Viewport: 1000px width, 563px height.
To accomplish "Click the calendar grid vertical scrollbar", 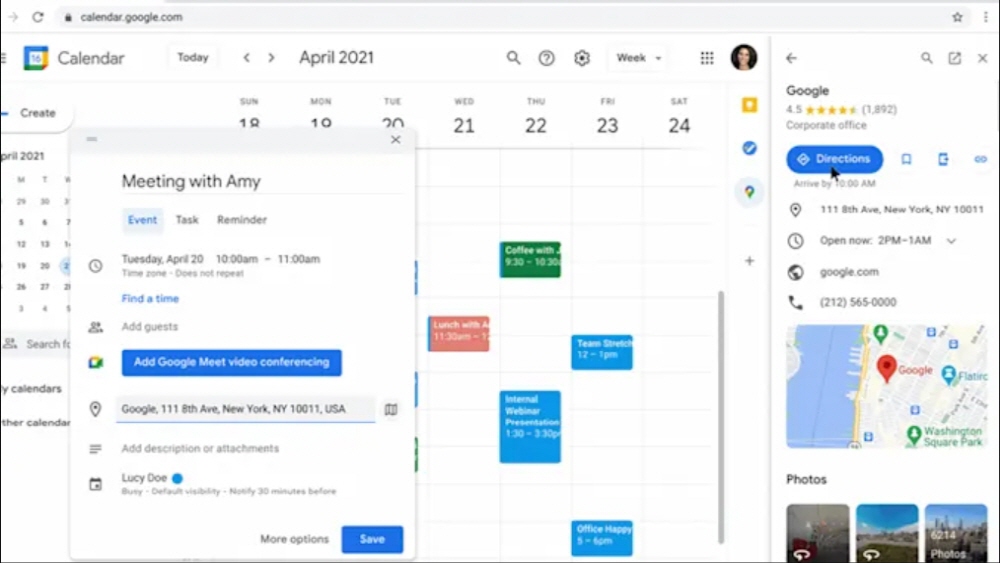I will pyautogui.click(x=721, y=418).
